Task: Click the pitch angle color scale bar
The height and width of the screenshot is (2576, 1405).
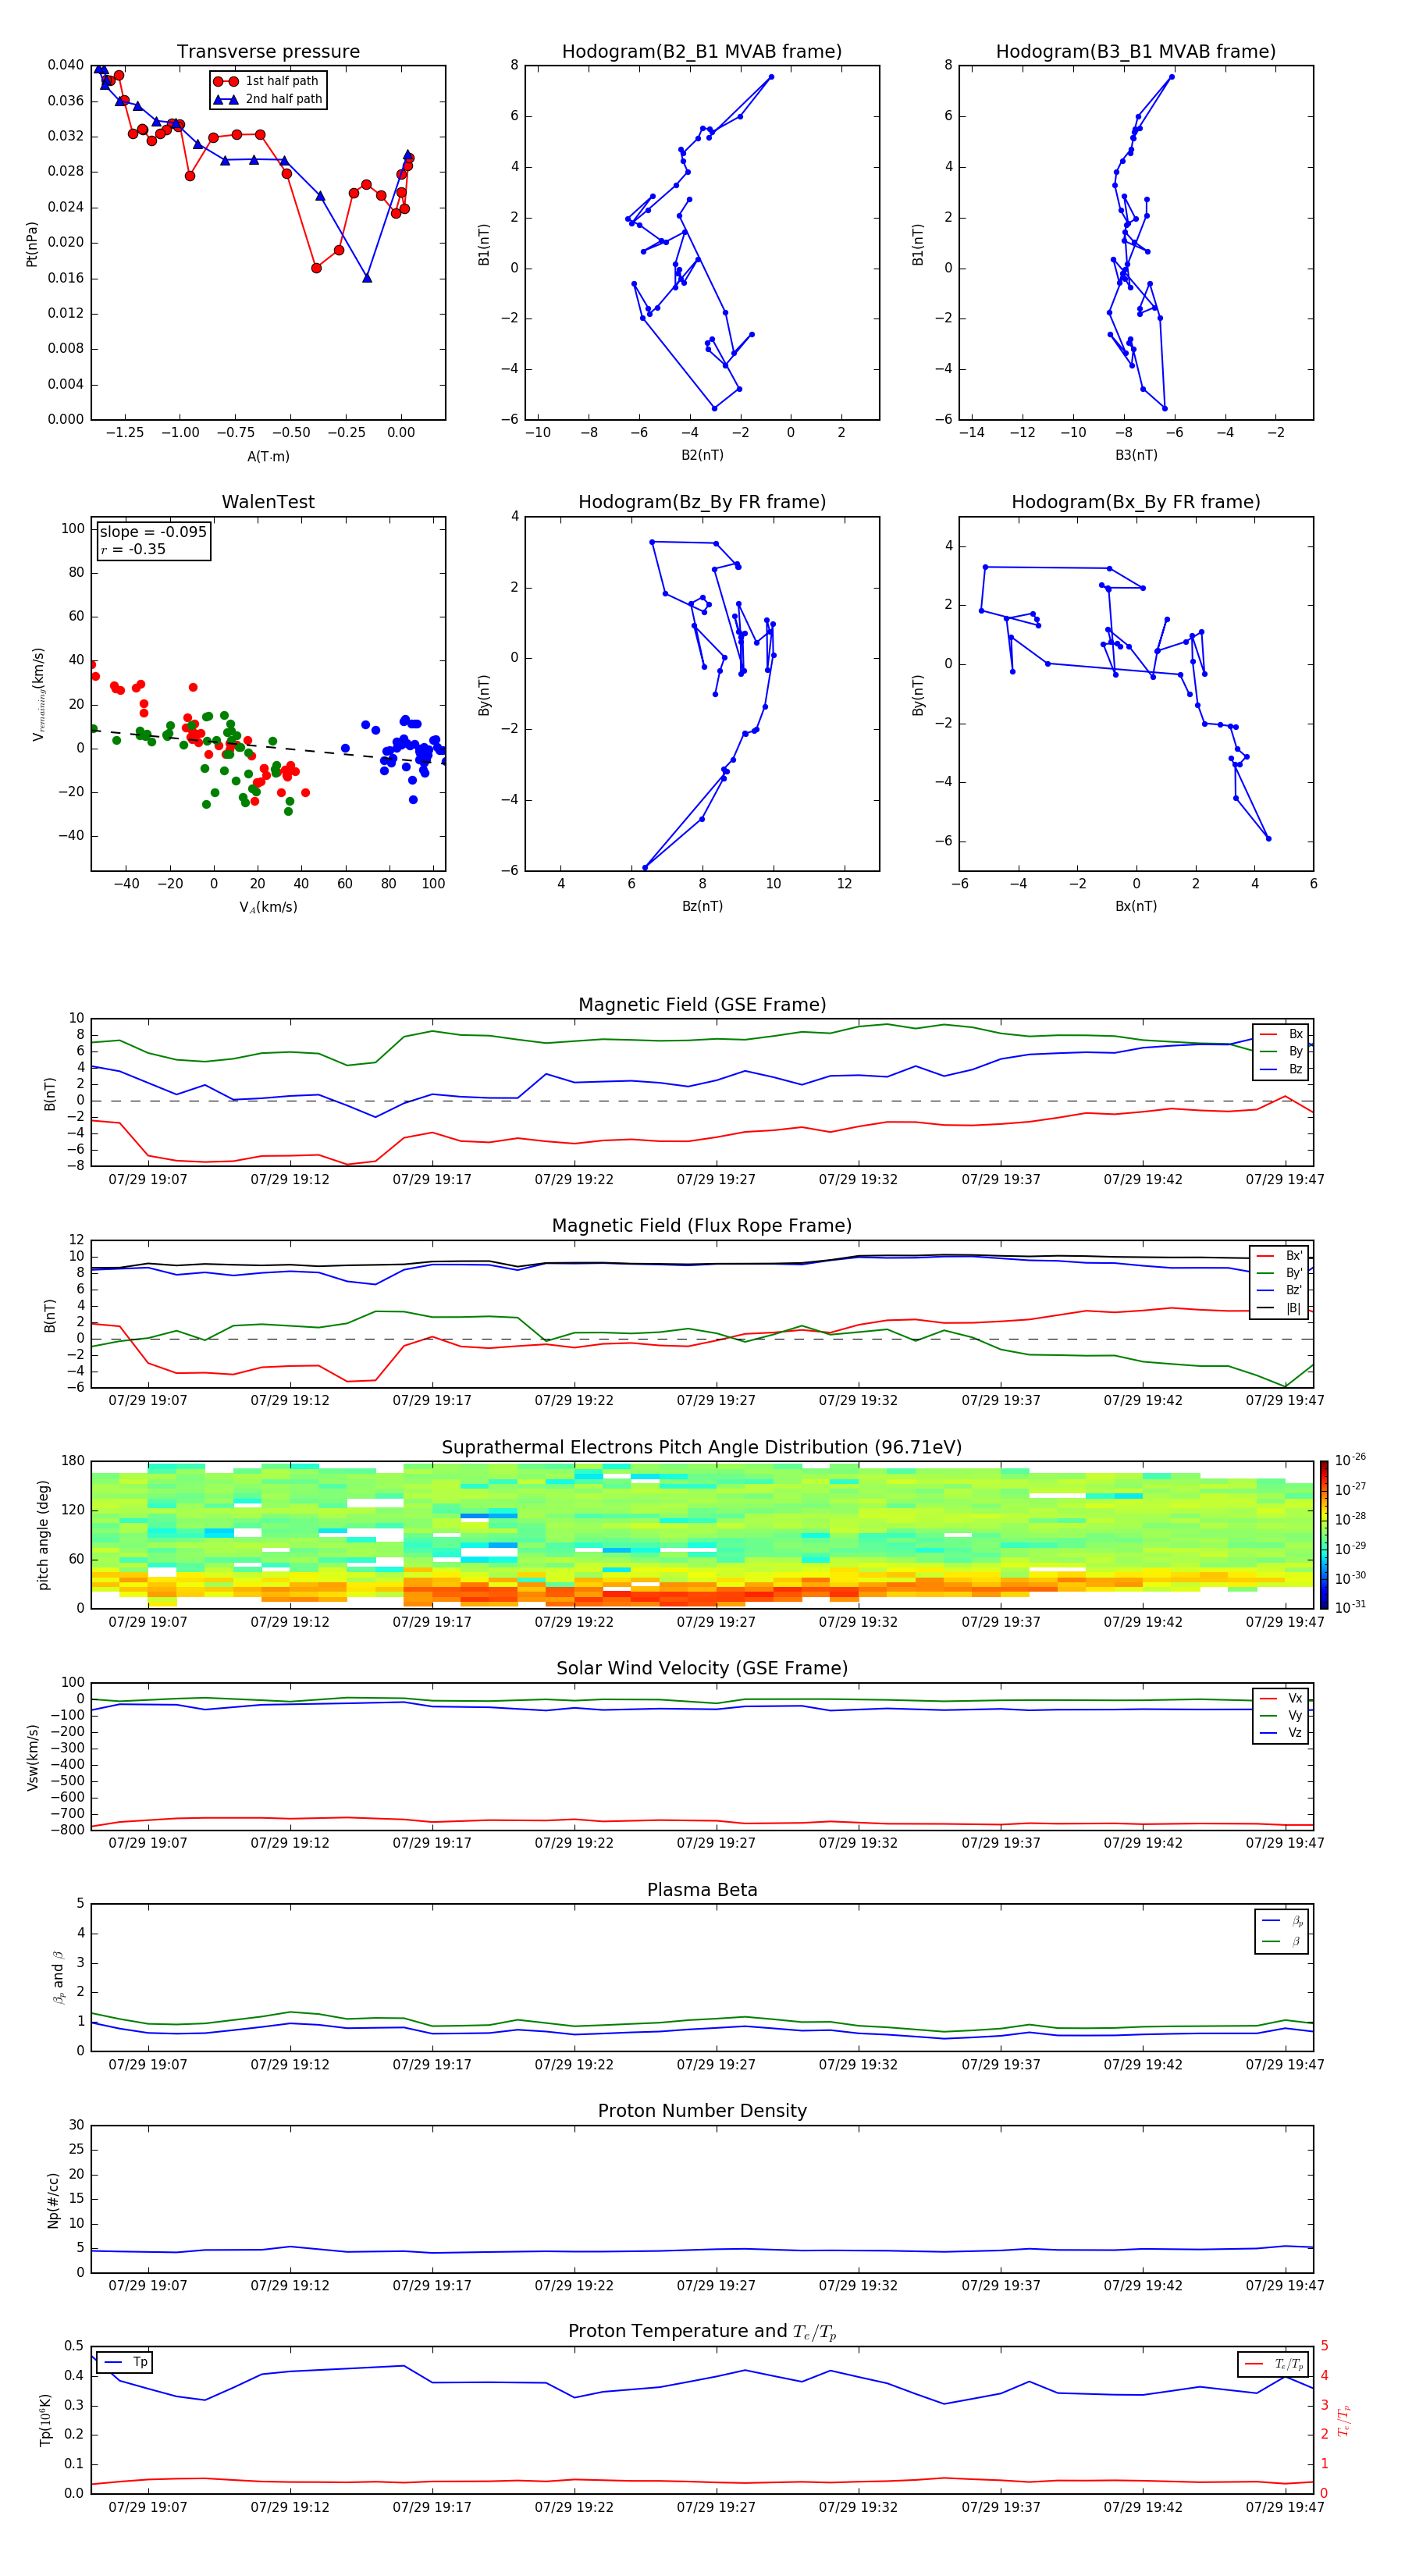Action: pos(1324,1534)
